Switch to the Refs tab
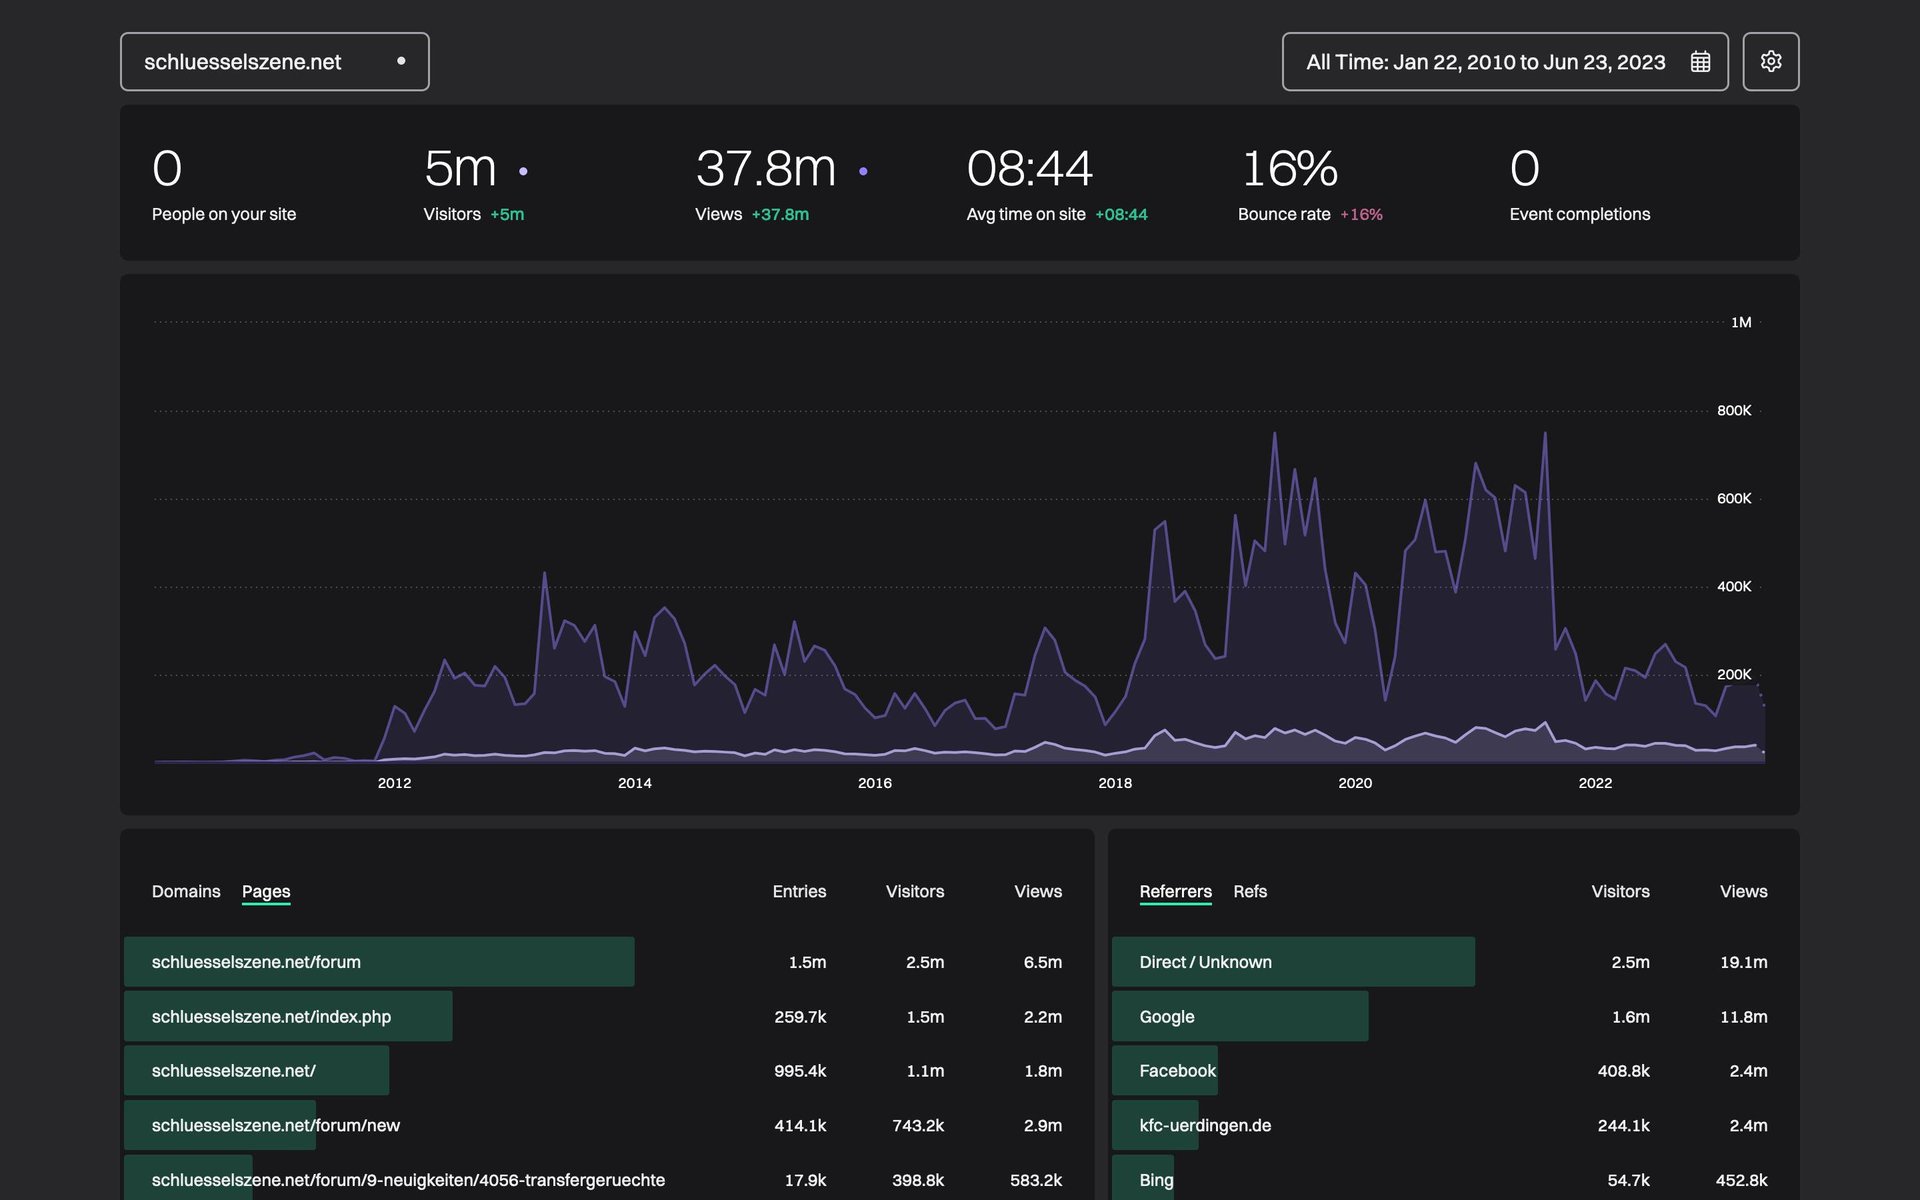This screenshot has width=1920, height=1200. pos(1250,891)
